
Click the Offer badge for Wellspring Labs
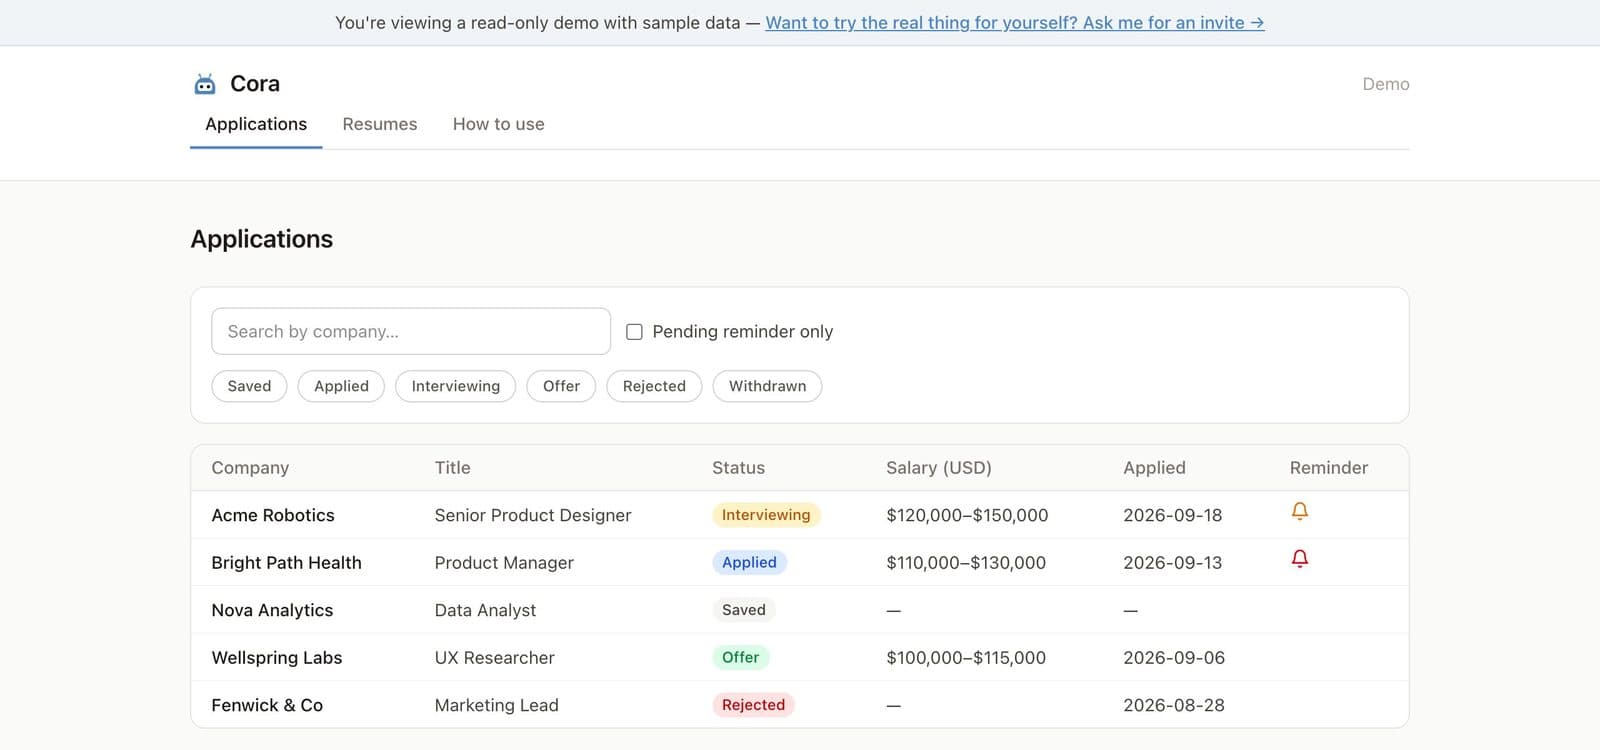point(741,657)
